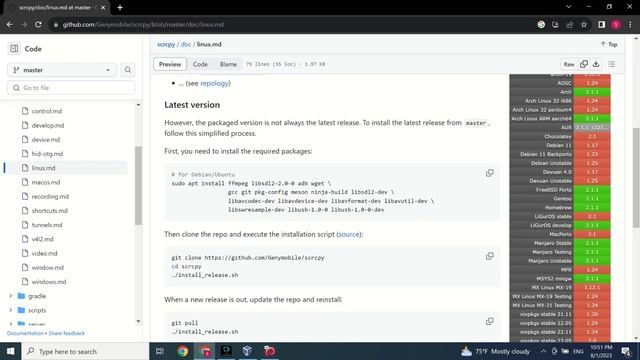Download raw file icon
Viewport: 640px width, 360px height.
click(596, 64)
